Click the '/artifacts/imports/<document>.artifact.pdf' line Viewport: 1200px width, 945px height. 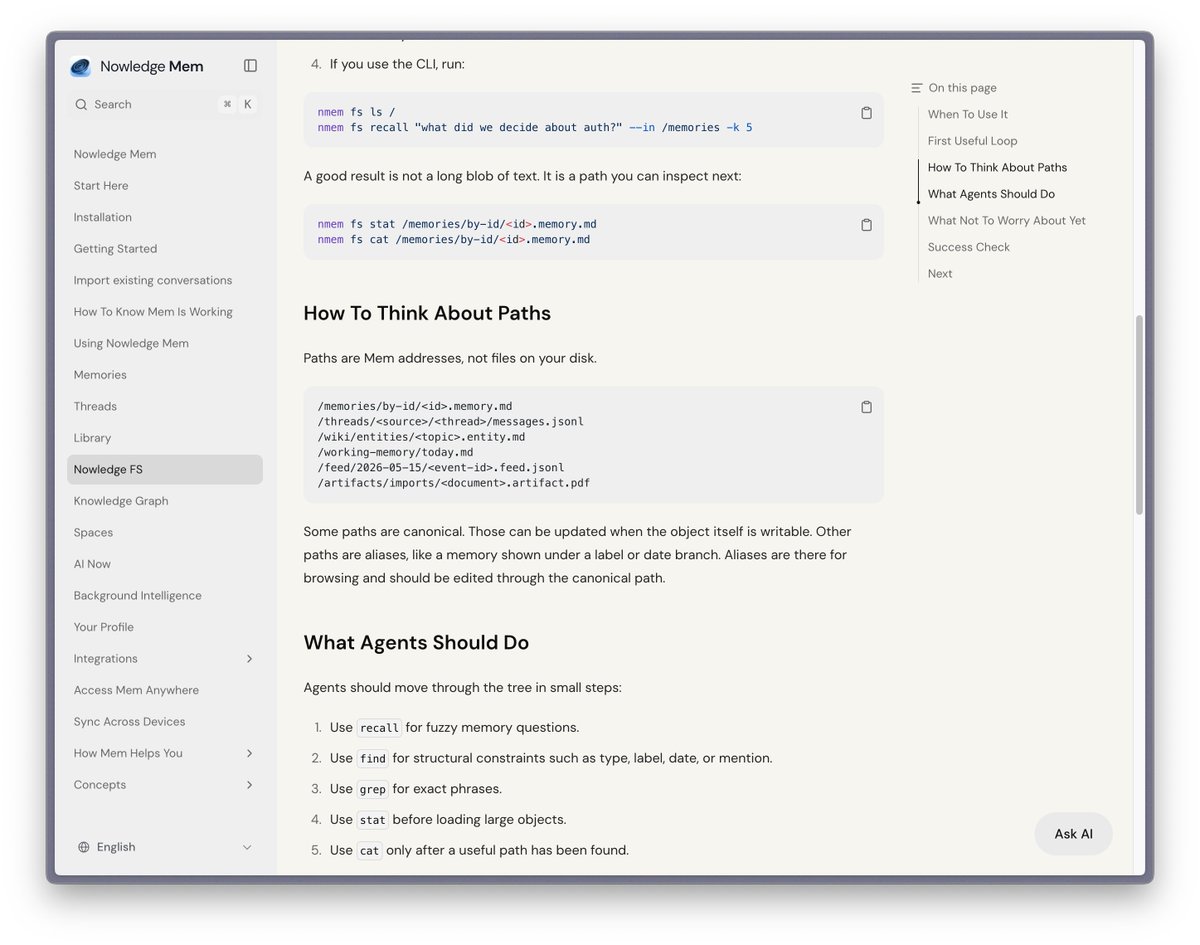453,483
